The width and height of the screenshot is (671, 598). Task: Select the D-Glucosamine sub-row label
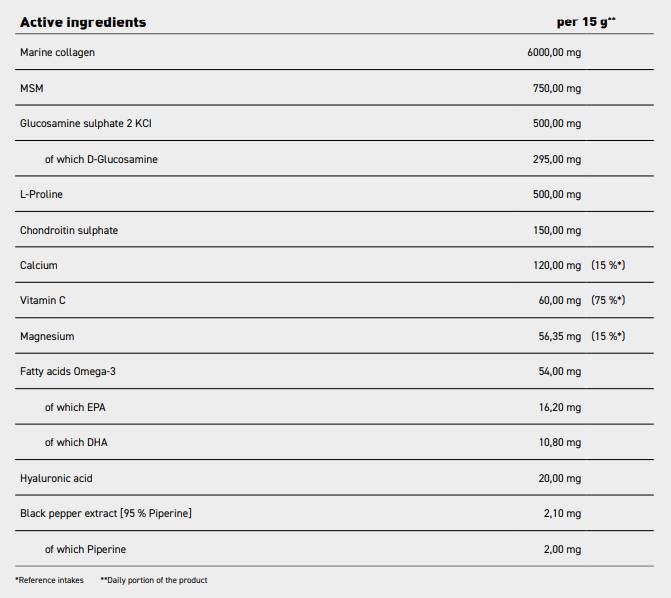pyautogui.click(x=101, y=159)
